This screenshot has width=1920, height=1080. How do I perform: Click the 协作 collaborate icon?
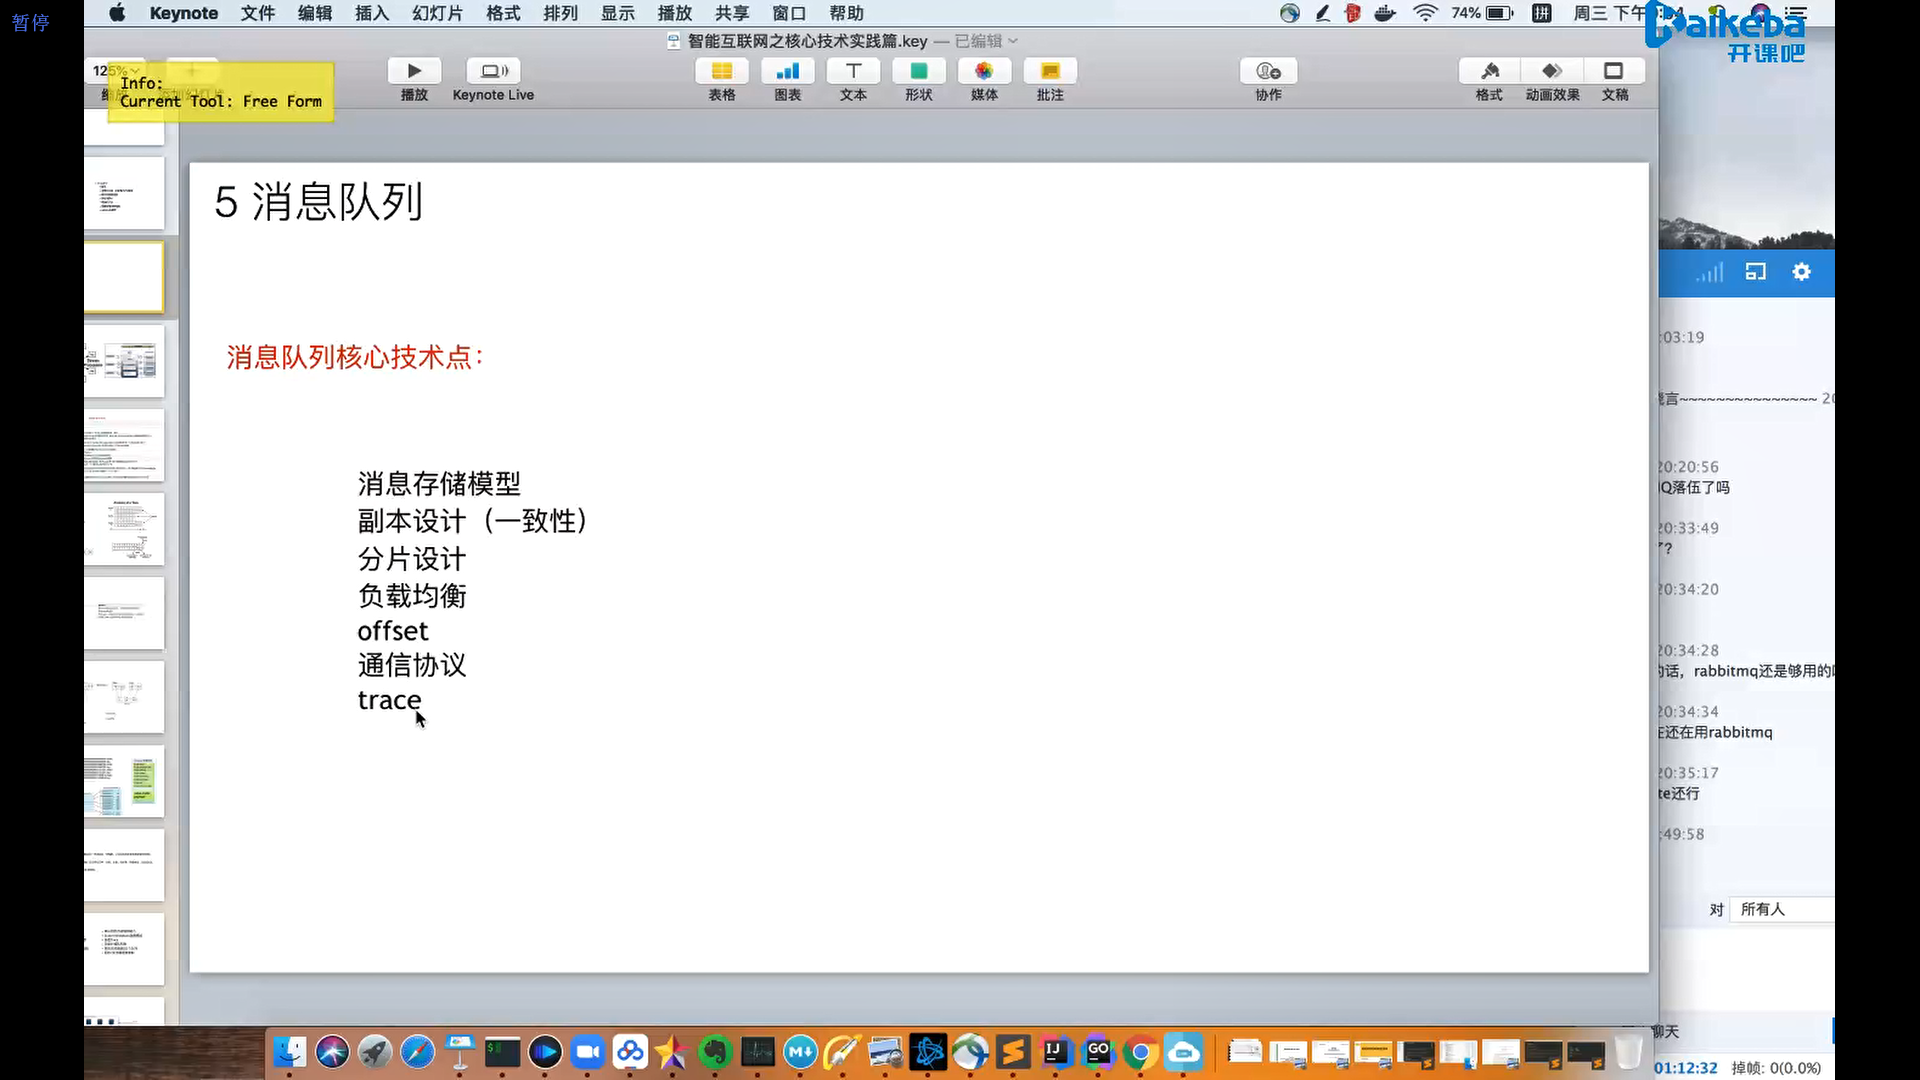(x=1268, y=71)
